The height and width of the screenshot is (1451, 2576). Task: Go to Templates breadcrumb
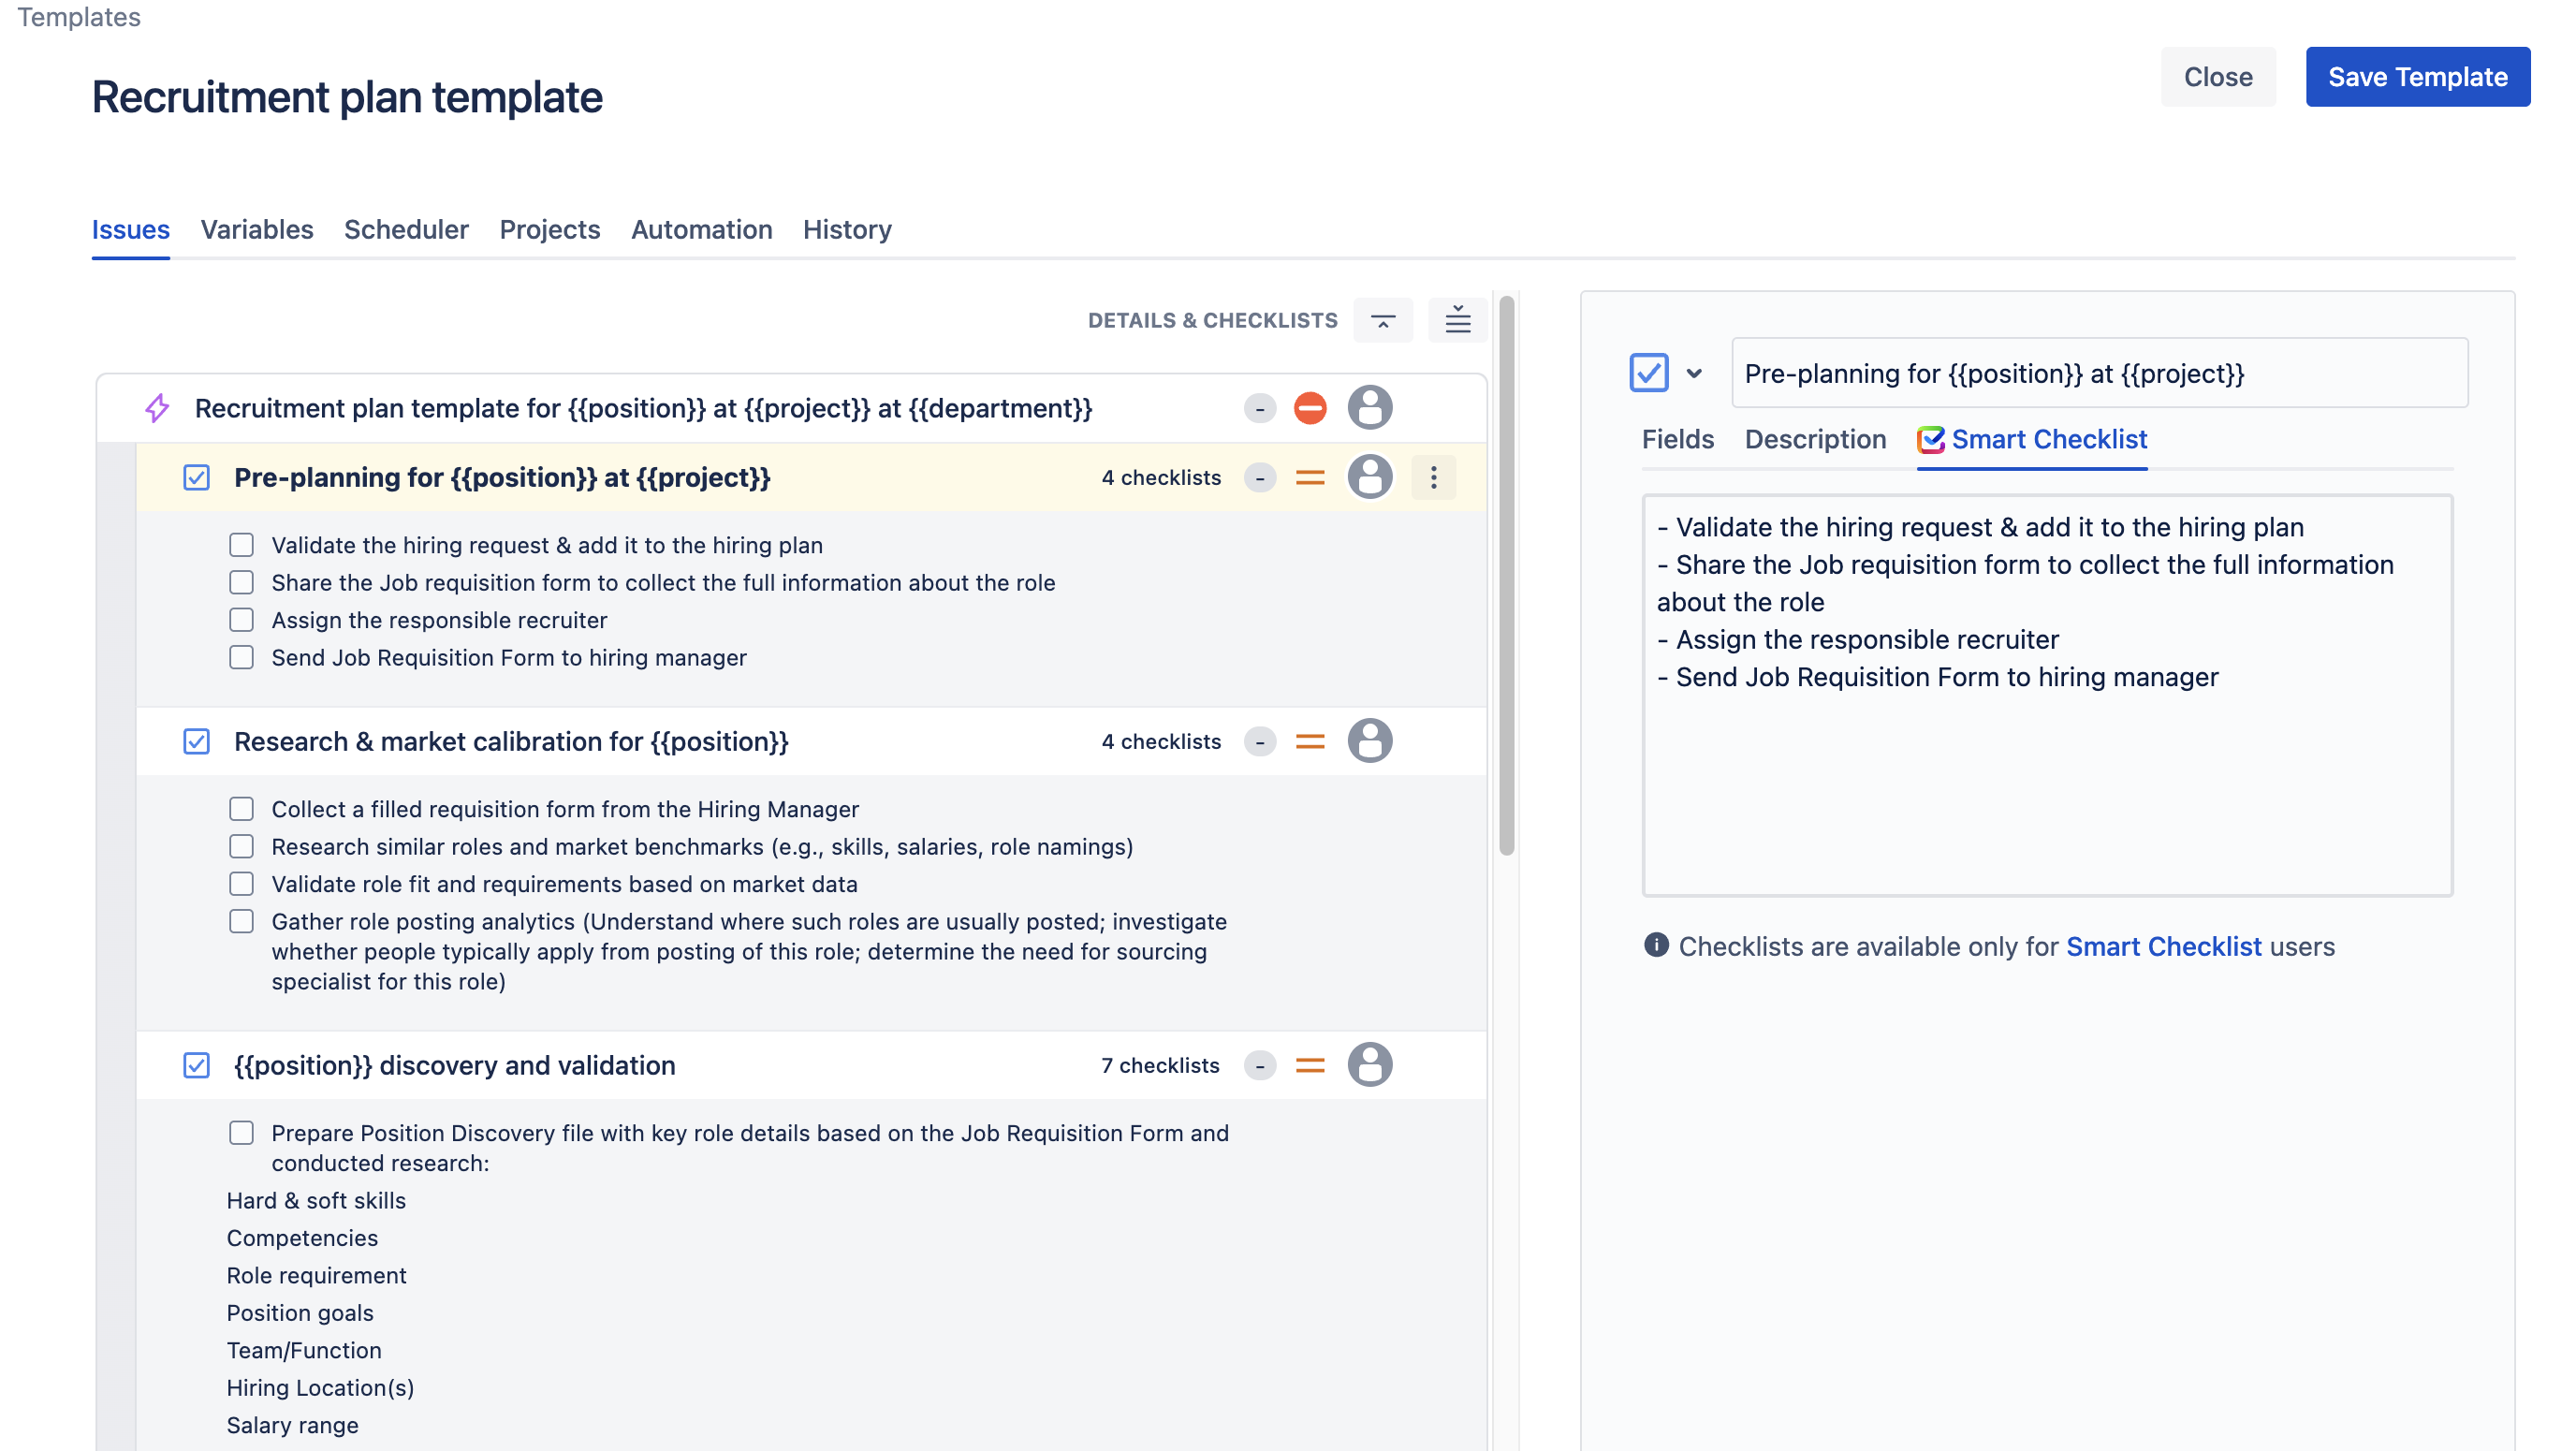tap(79, 17)
